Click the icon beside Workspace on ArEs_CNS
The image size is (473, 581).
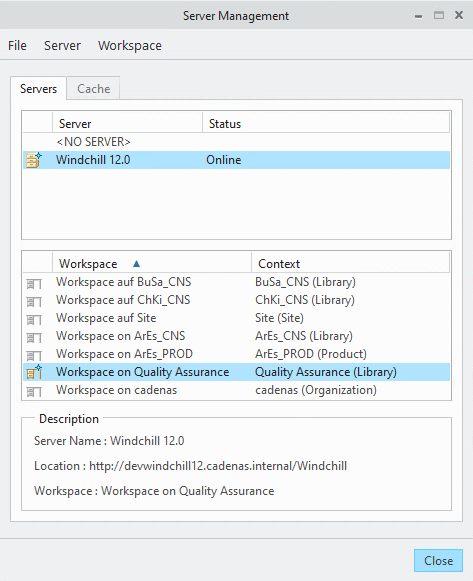(x=34, y=338)
